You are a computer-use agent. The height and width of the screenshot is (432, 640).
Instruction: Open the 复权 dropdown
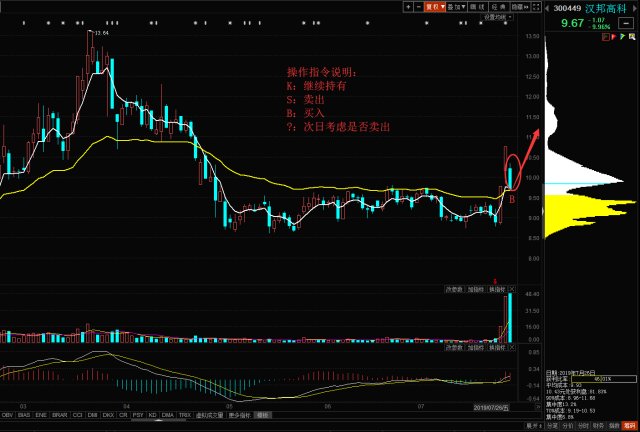(x=435, y=7)
